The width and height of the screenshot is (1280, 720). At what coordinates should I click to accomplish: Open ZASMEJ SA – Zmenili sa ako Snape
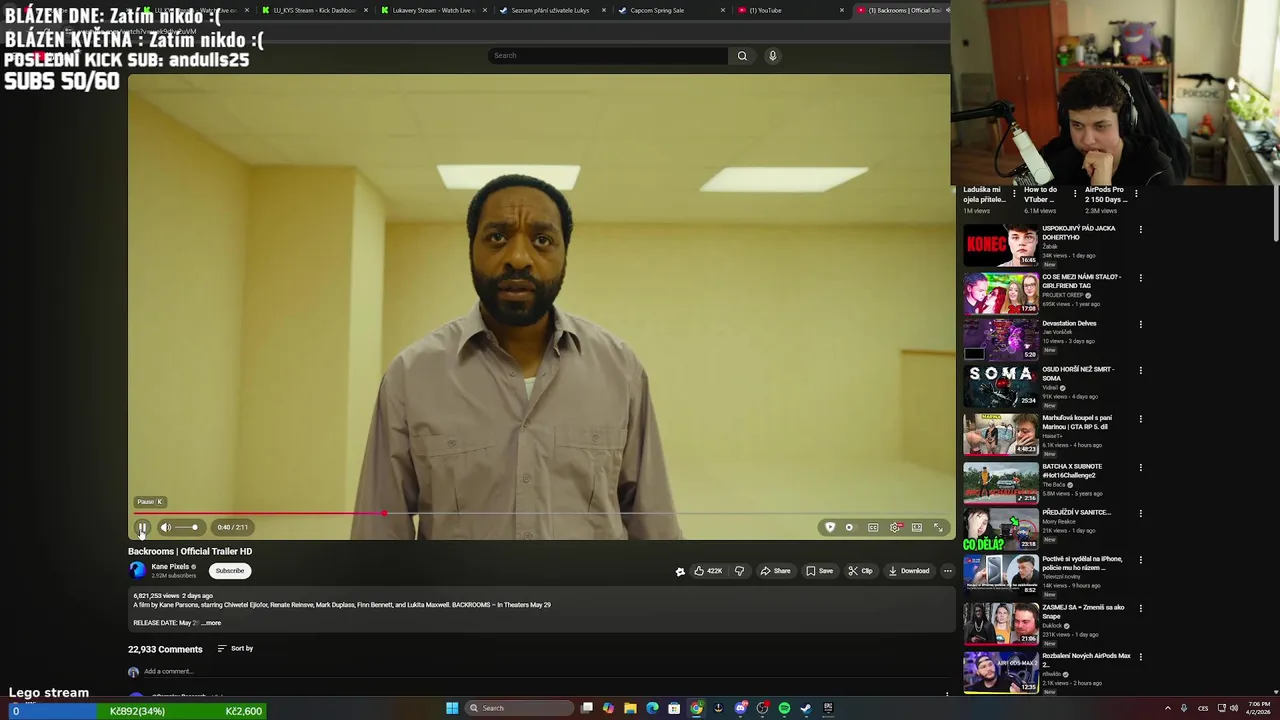coord(1083,611)
